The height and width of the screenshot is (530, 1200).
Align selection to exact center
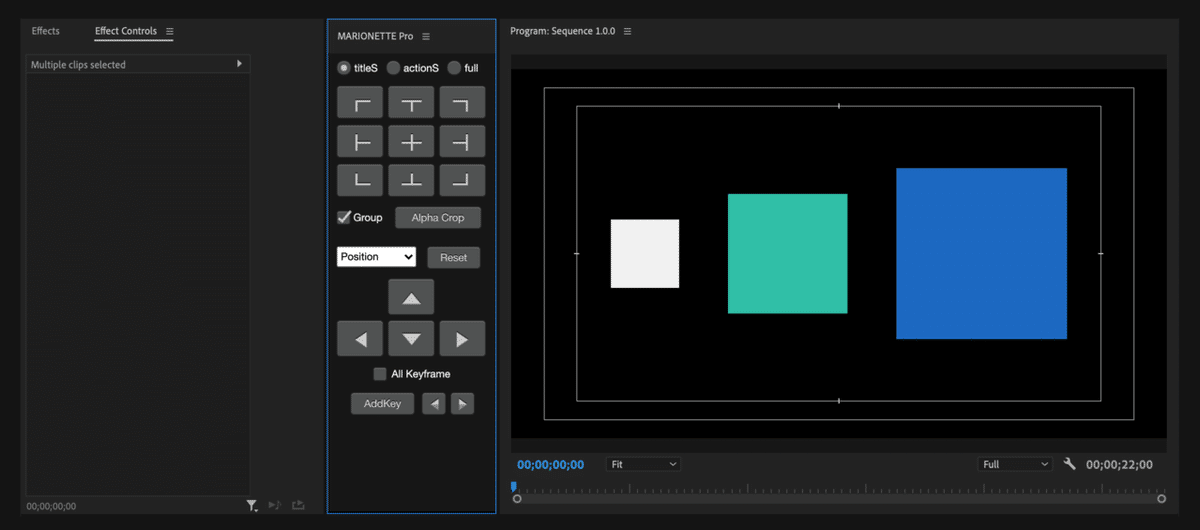tap(411, 142)
